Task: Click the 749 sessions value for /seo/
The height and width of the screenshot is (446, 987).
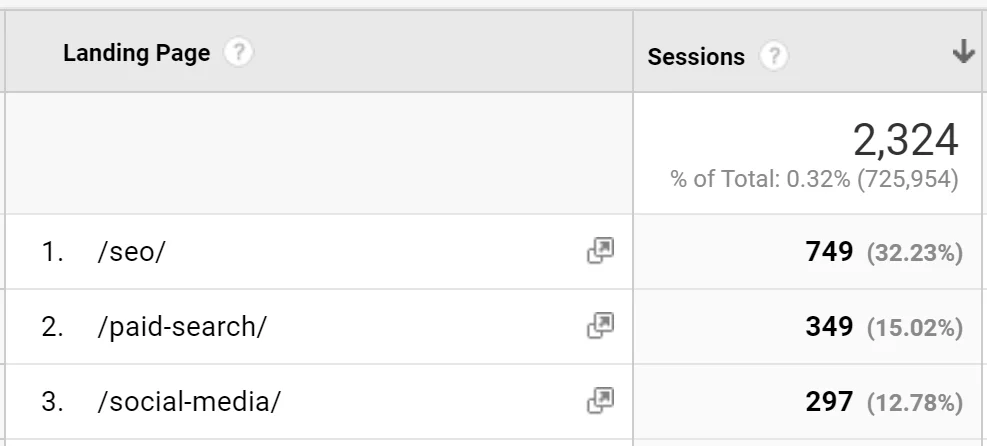Action: 829,253
